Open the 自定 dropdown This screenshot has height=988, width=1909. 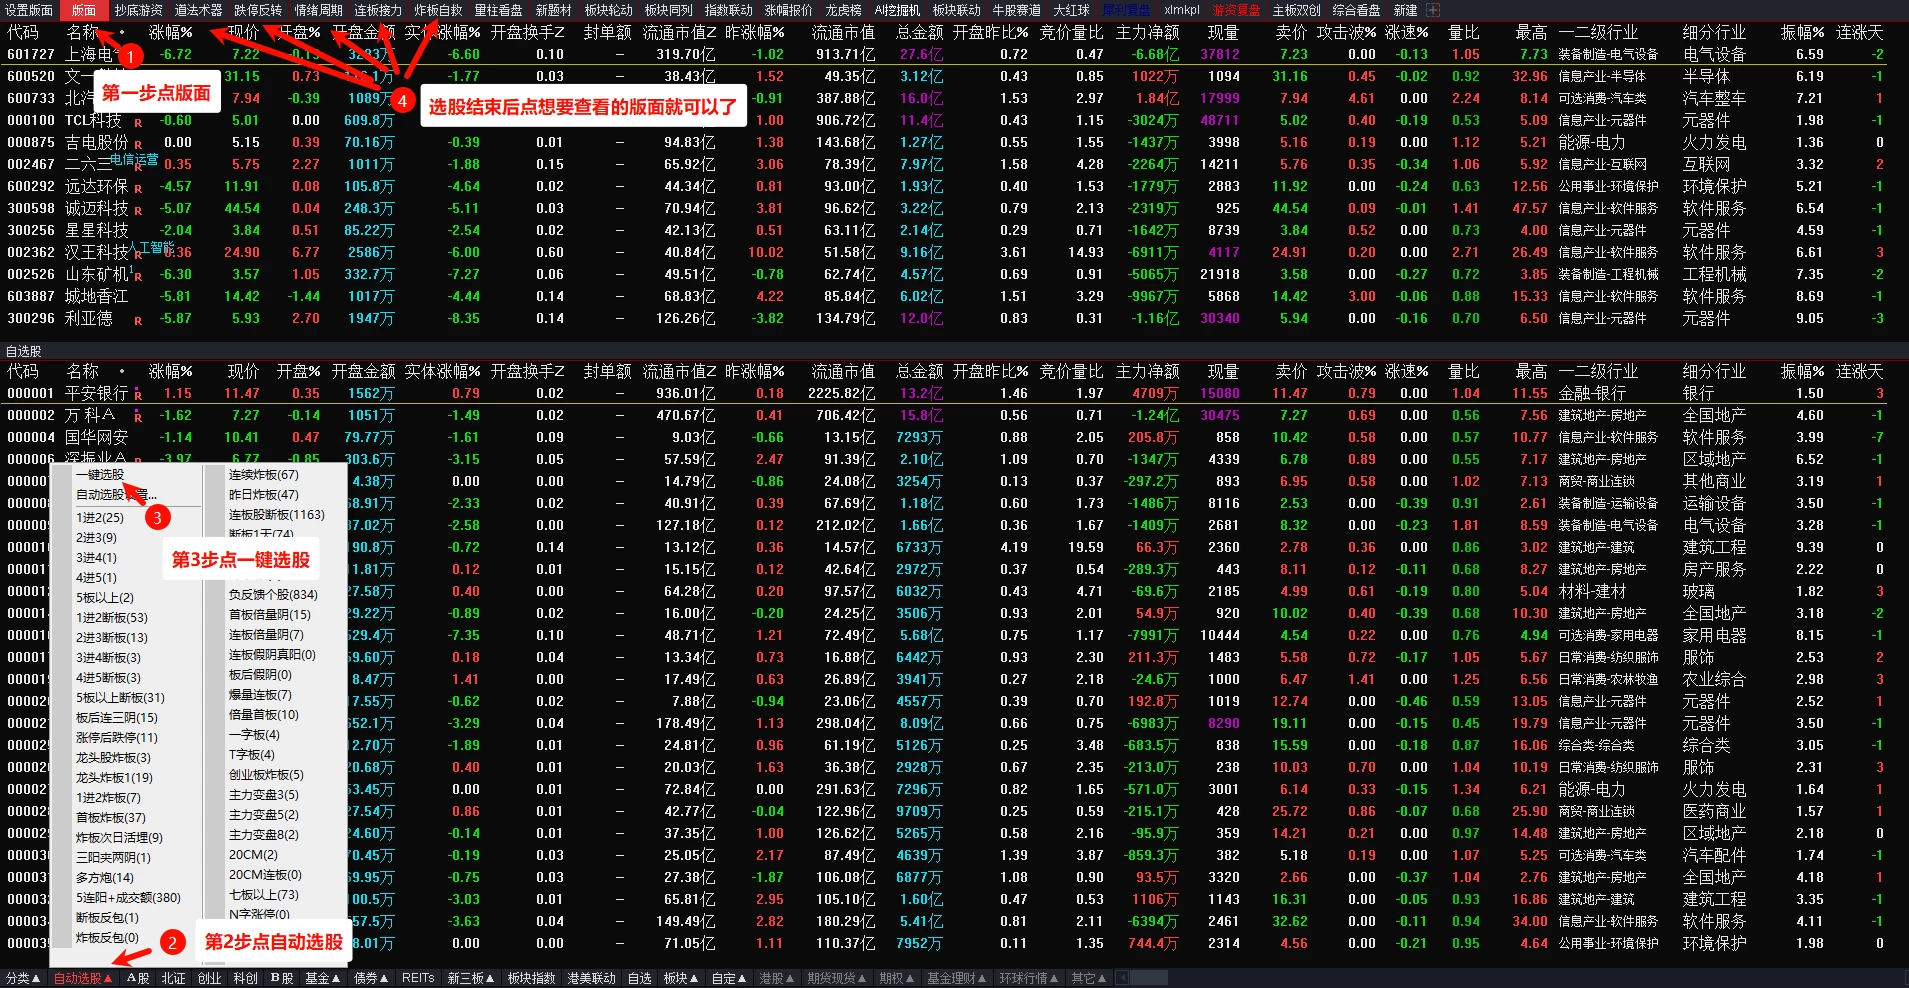pyautogui.click(x=729, y=978)
